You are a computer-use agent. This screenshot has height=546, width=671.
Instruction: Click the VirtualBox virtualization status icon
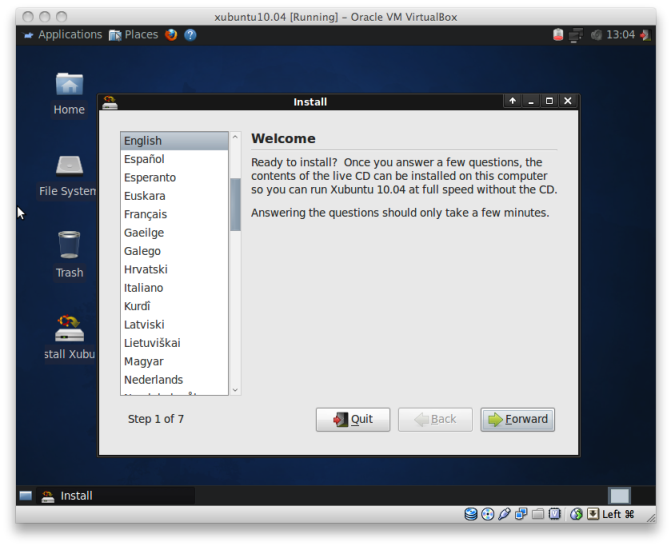click(555, 514)
